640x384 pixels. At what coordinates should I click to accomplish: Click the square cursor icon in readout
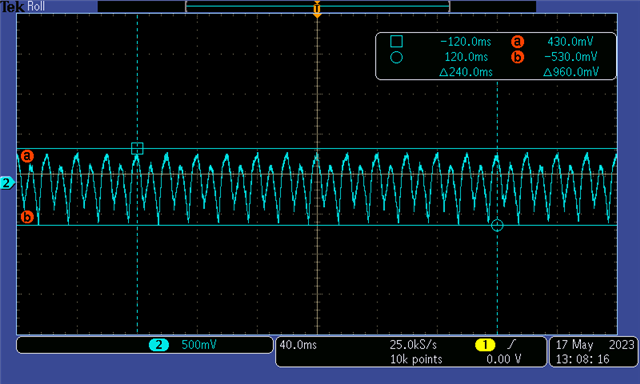point(396,41)
